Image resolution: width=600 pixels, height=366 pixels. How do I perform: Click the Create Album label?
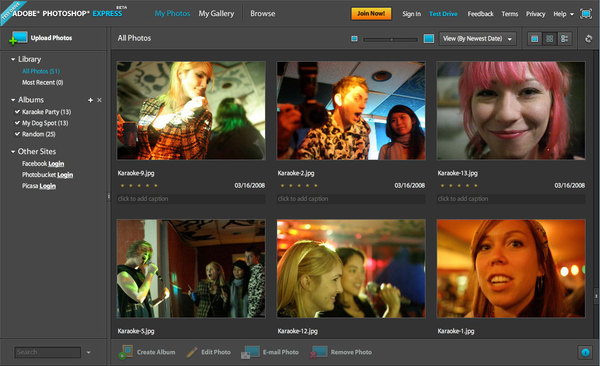tap(156, 352)
